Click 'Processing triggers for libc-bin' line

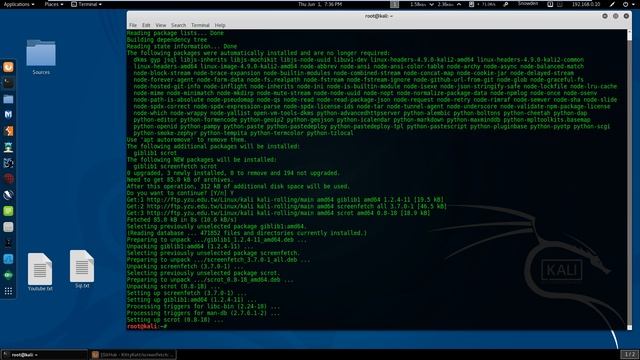[x=203, y=307]
